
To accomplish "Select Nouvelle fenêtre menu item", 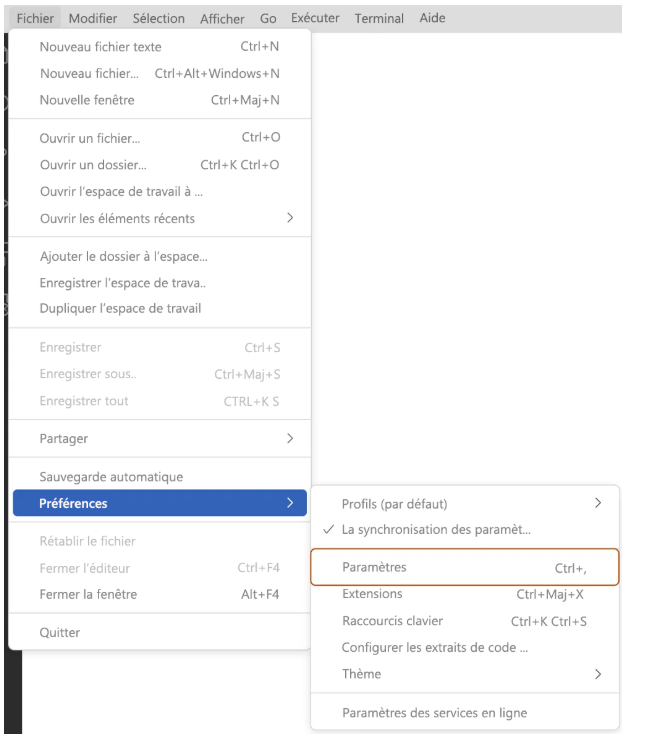I will click(x=160, y=100).
